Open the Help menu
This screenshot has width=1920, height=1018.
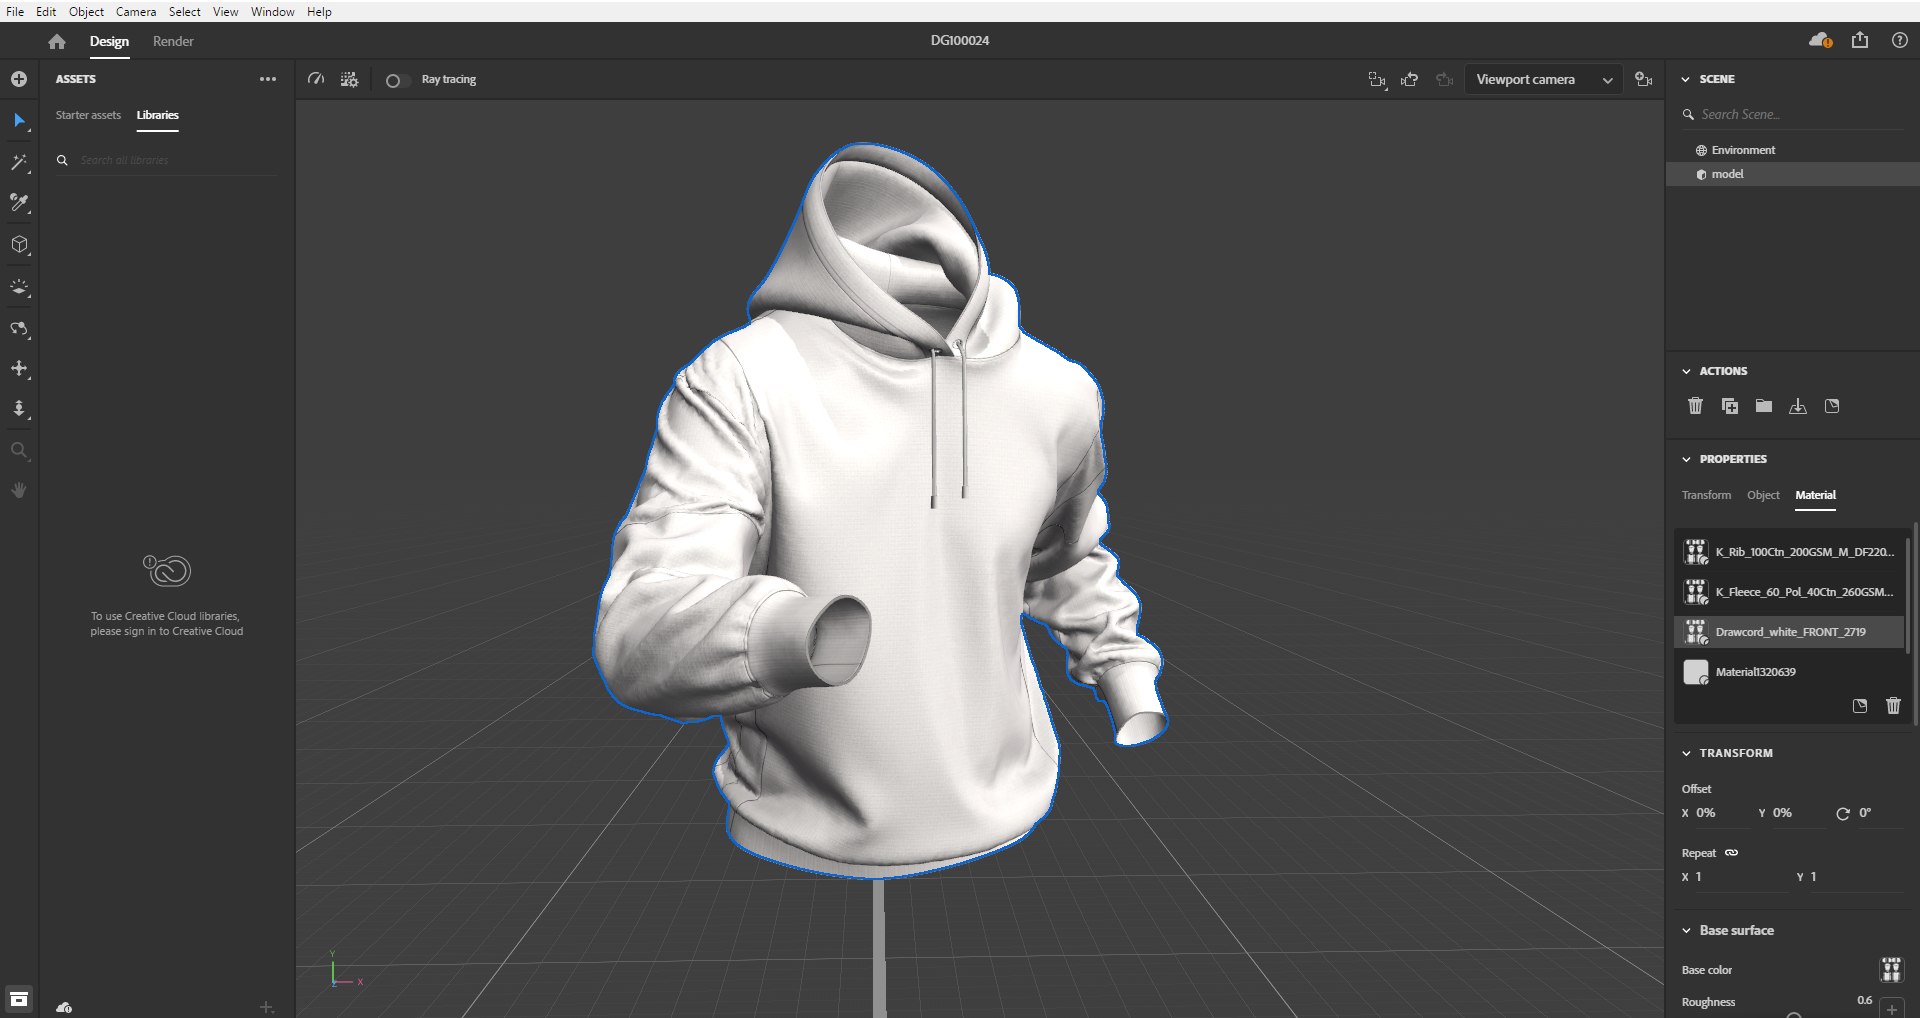tap(319, 11)
